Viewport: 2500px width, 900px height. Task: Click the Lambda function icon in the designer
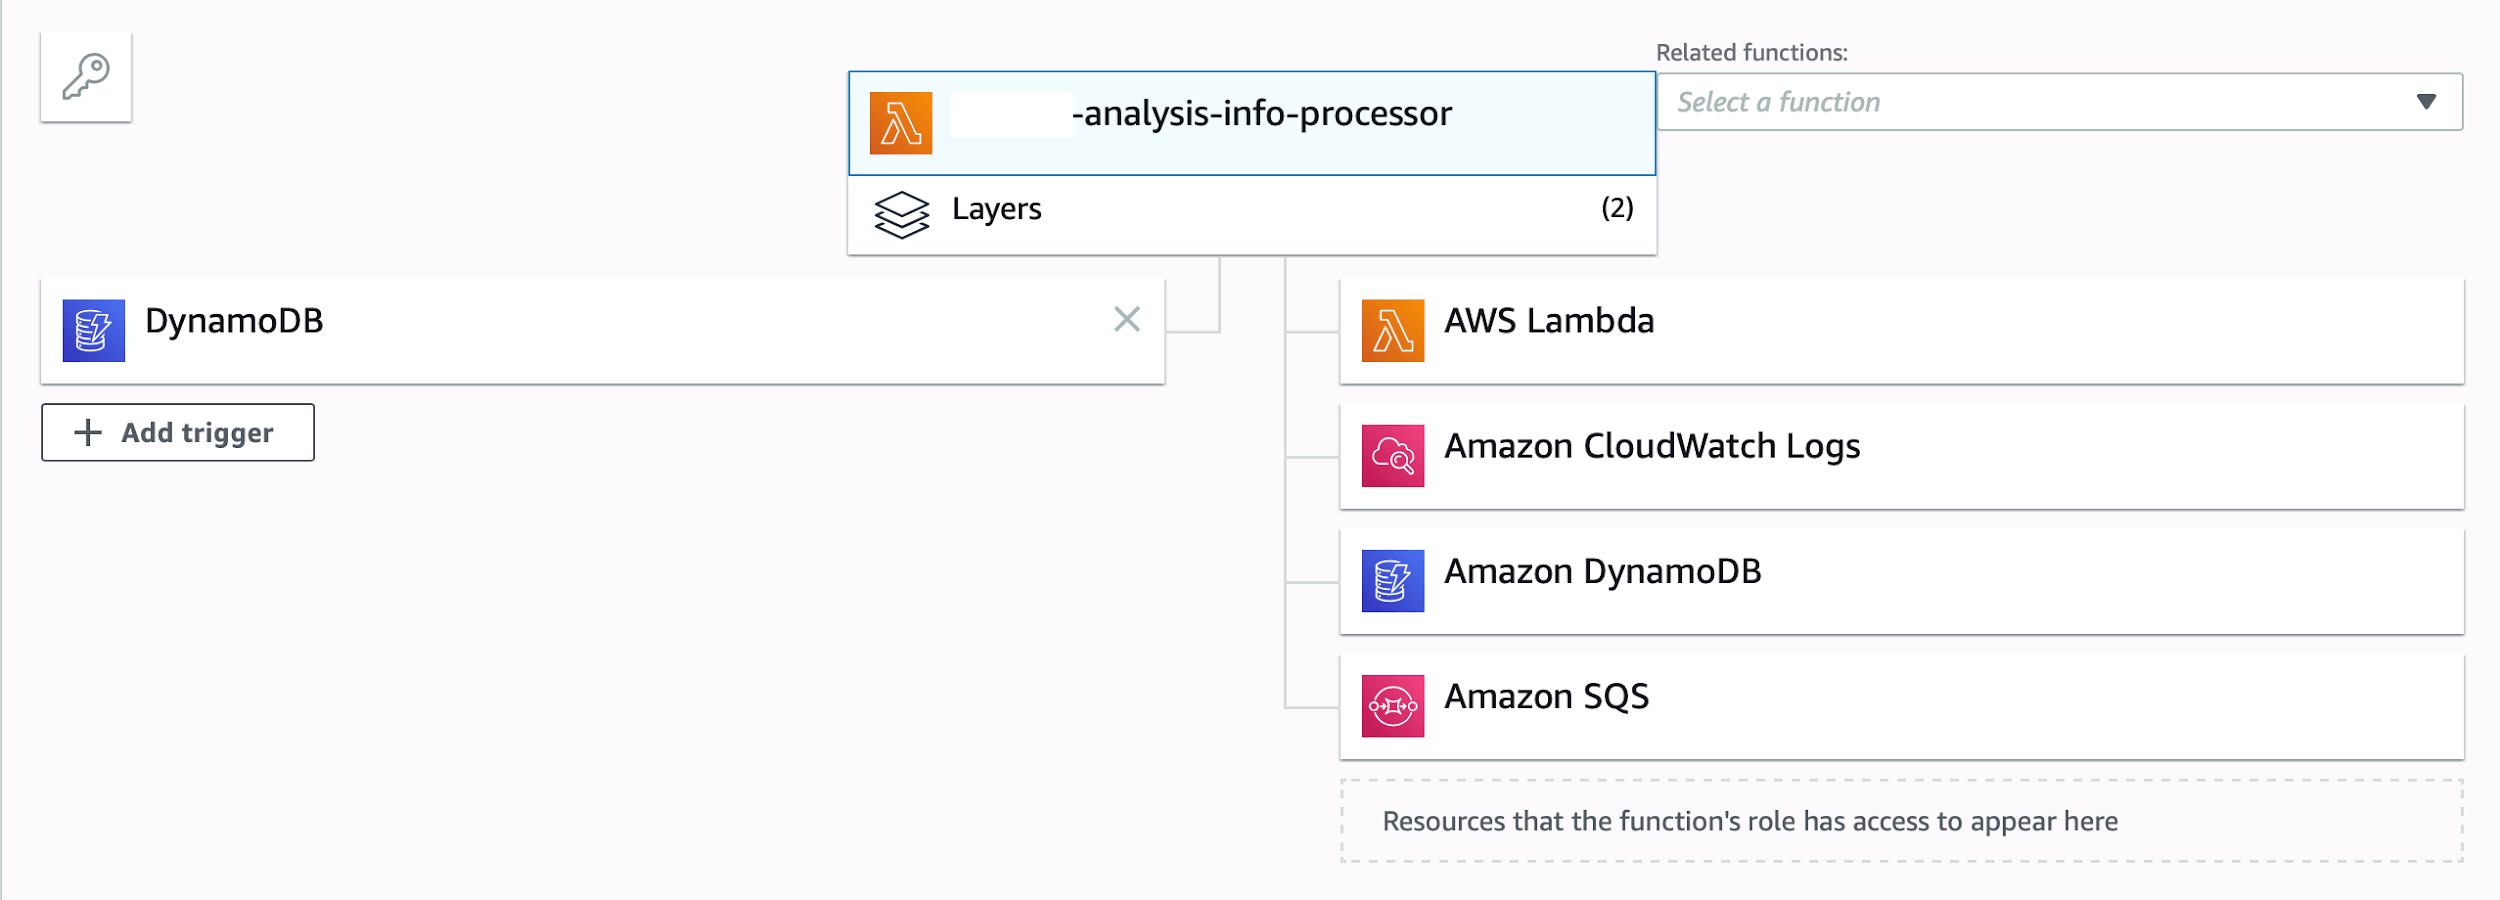pos(901,122)
